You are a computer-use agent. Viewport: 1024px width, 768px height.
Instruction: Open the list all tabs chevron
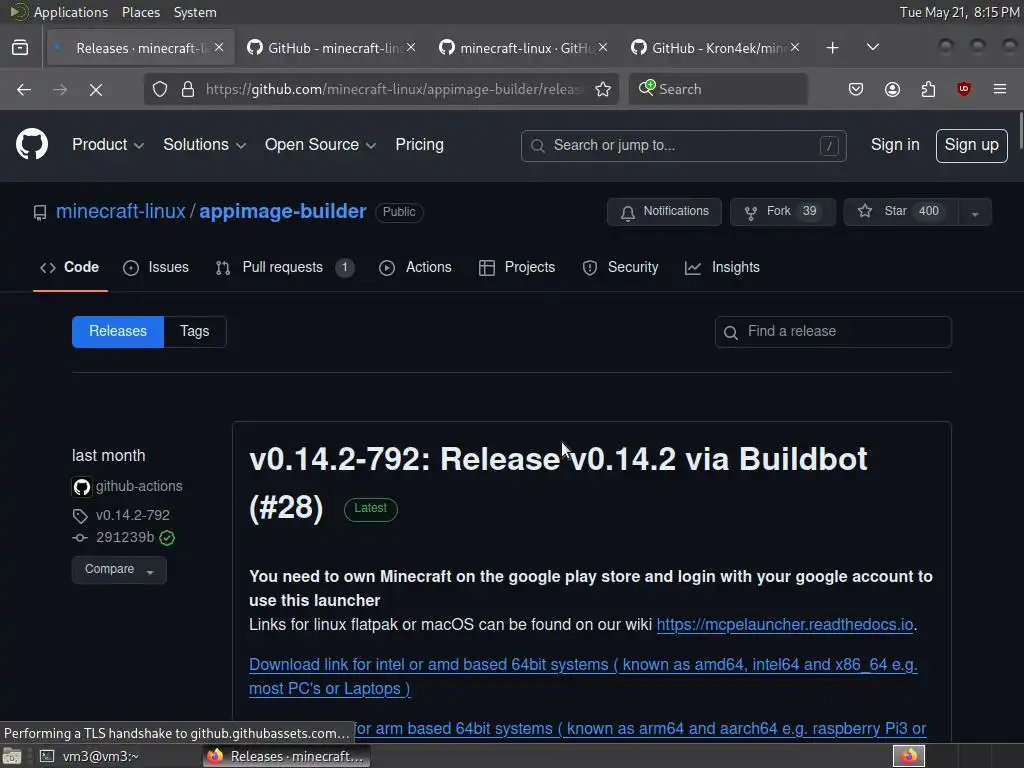(x=872, y=48)
